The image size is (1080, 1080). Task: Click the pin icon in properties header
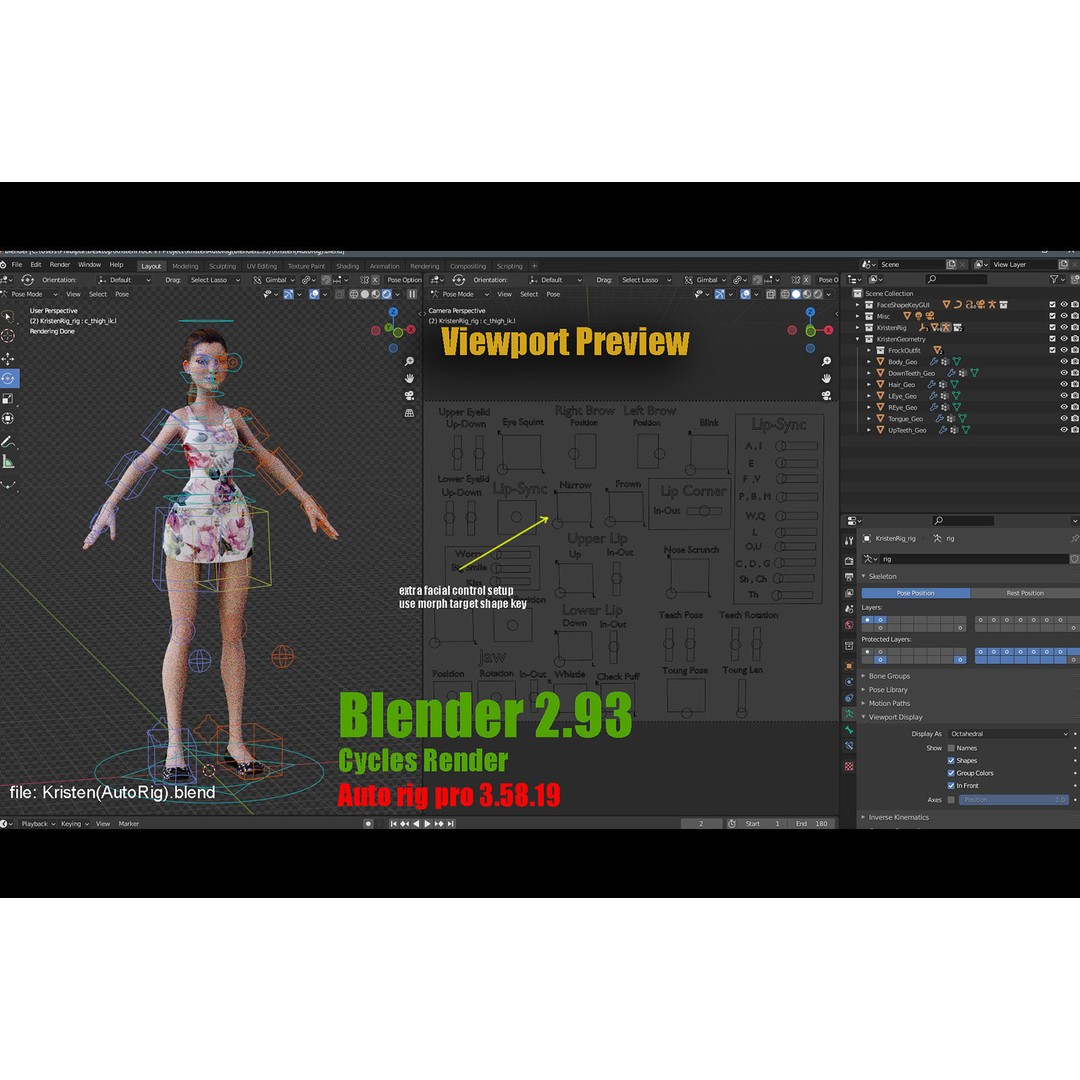point(1074,538)
